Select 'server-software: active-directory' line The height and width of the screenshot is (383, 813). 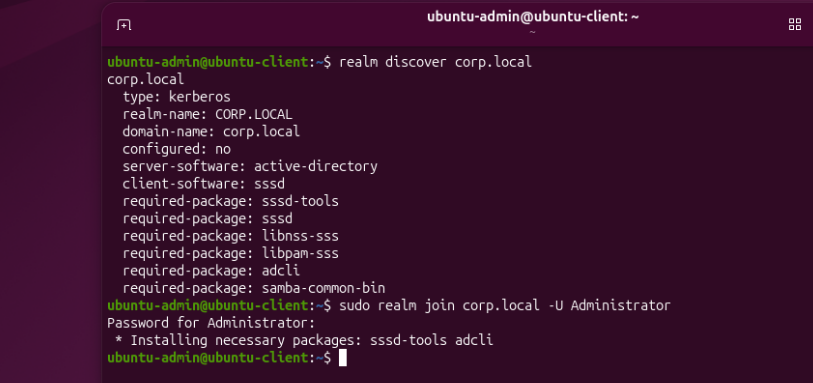pos(250,166)
